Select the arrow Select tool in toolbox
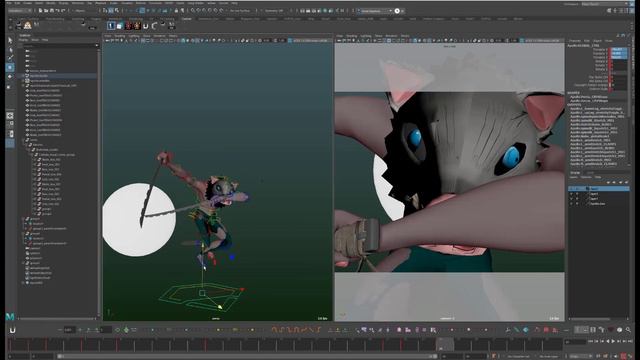This screenshot has width=640, height=360. pos(10,40)
